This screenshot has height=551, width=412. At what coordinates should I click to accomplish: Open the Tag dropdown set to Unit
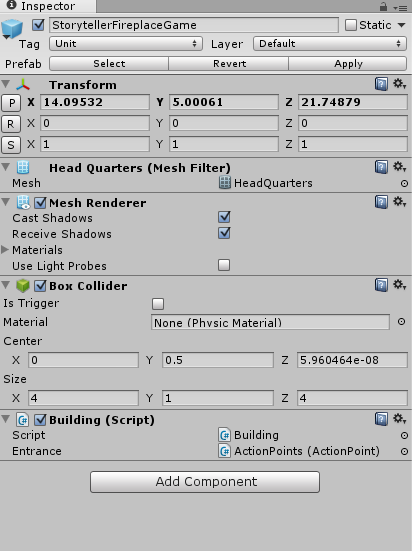[x=126, y=44]
